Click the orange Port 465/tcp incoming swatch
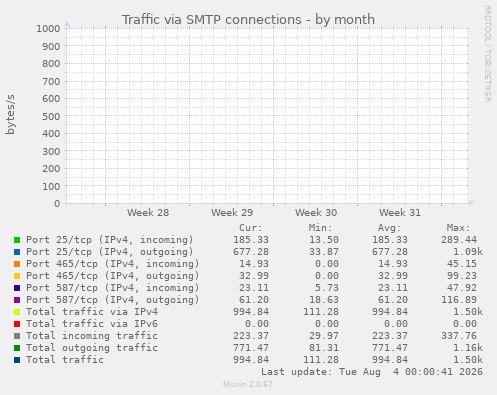Viewport: 497px width, 395px height. coord(17,264)
